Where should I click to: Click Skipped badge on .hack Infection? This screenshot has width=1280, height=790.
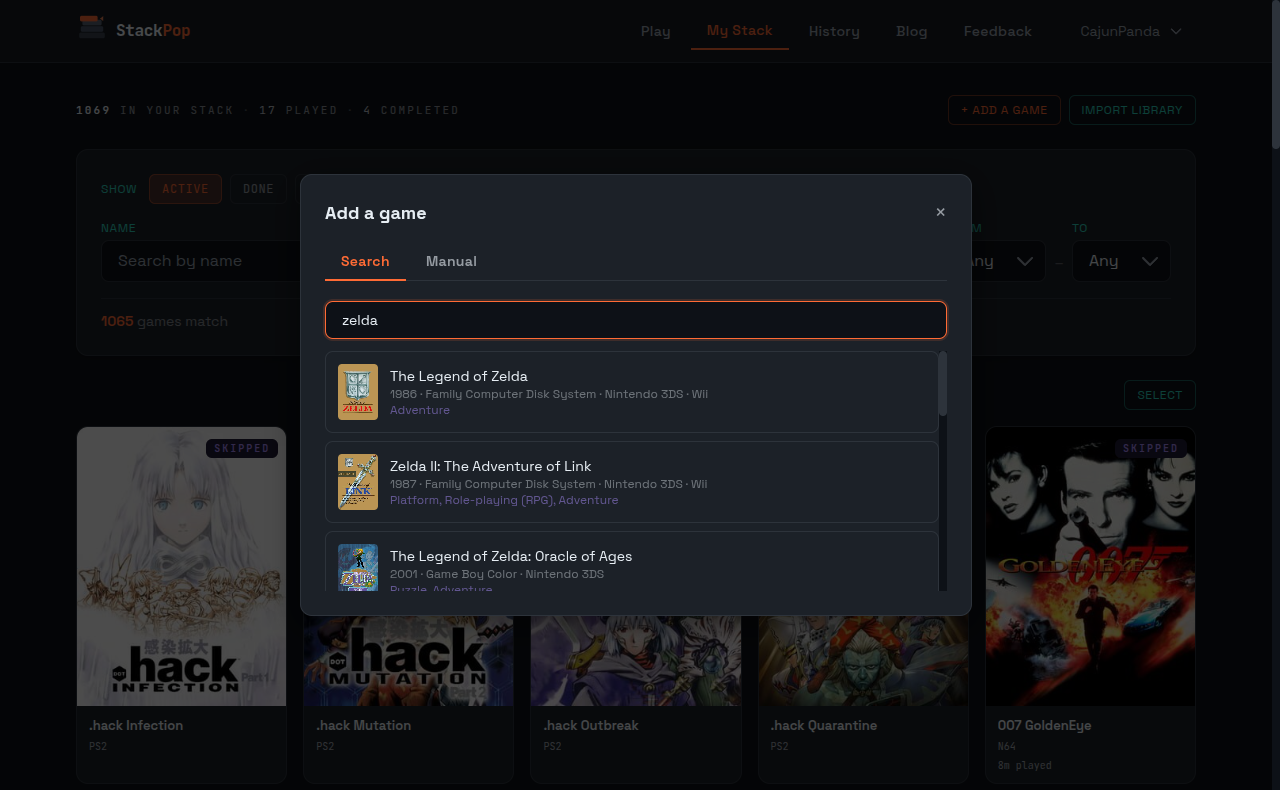242,448
